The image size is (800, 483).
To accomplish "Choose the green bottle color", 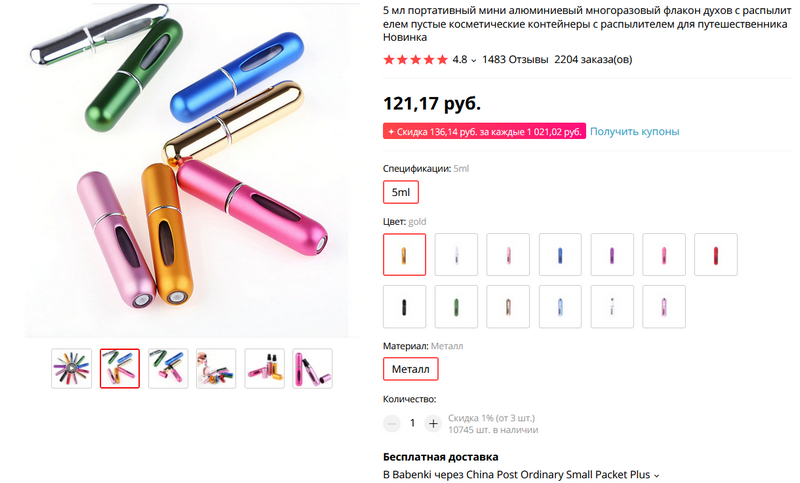I will [456, 306].
